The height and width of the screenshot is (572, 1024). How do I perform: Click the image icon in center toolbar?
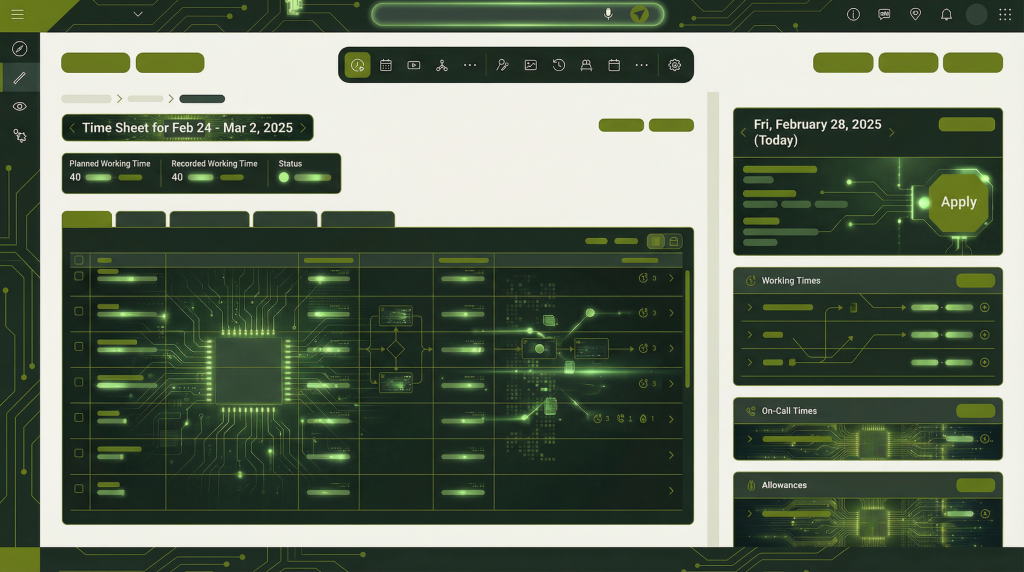(x=531, y=65)
